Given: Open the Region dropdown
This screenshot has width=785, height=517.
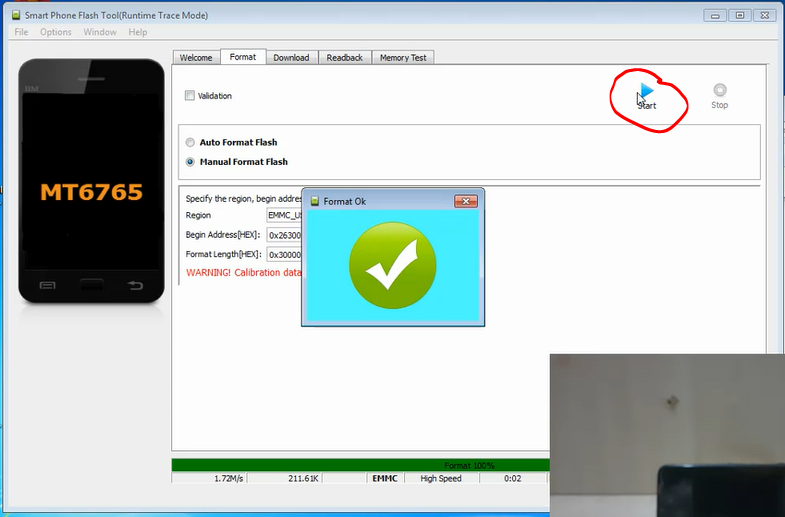Looking at the screenshot, I should 284,215.
